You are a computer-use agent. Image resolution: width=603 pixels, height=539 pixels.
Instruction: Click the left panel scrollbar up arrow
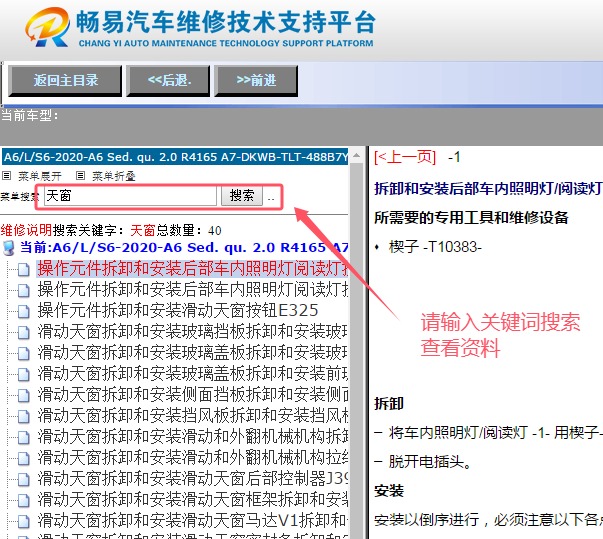[x=357, y=156]
